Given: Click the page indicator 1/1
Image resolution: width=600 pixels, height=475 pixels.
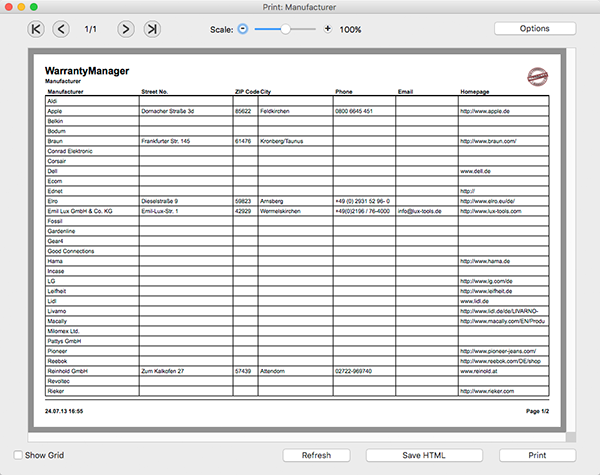Looking at the screenshot, I should tap(91, 29).
